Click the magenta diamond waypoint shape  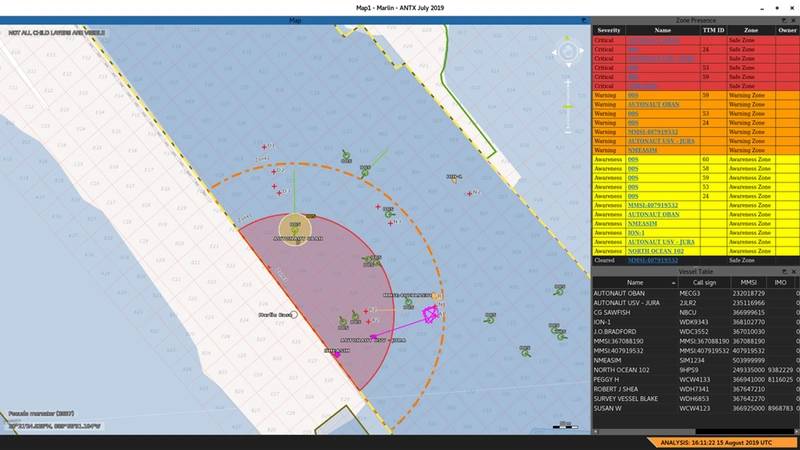(431, 314)
